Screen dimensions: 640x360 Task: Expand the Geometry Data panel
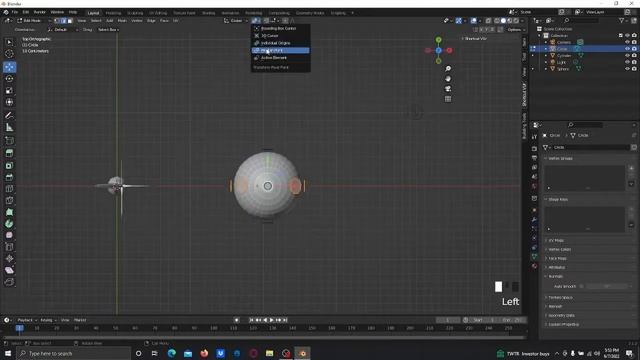(561, 316)
